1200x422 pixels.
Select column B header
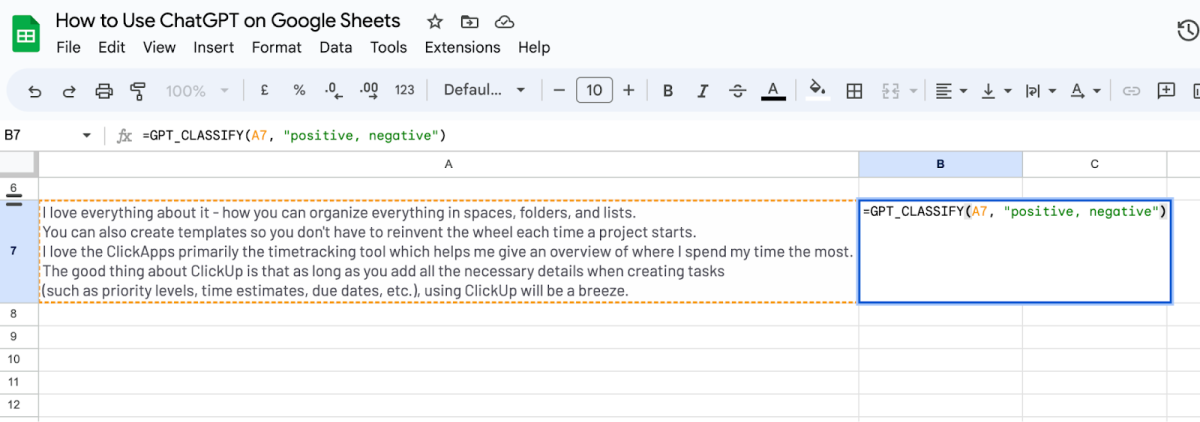point(940,164)
